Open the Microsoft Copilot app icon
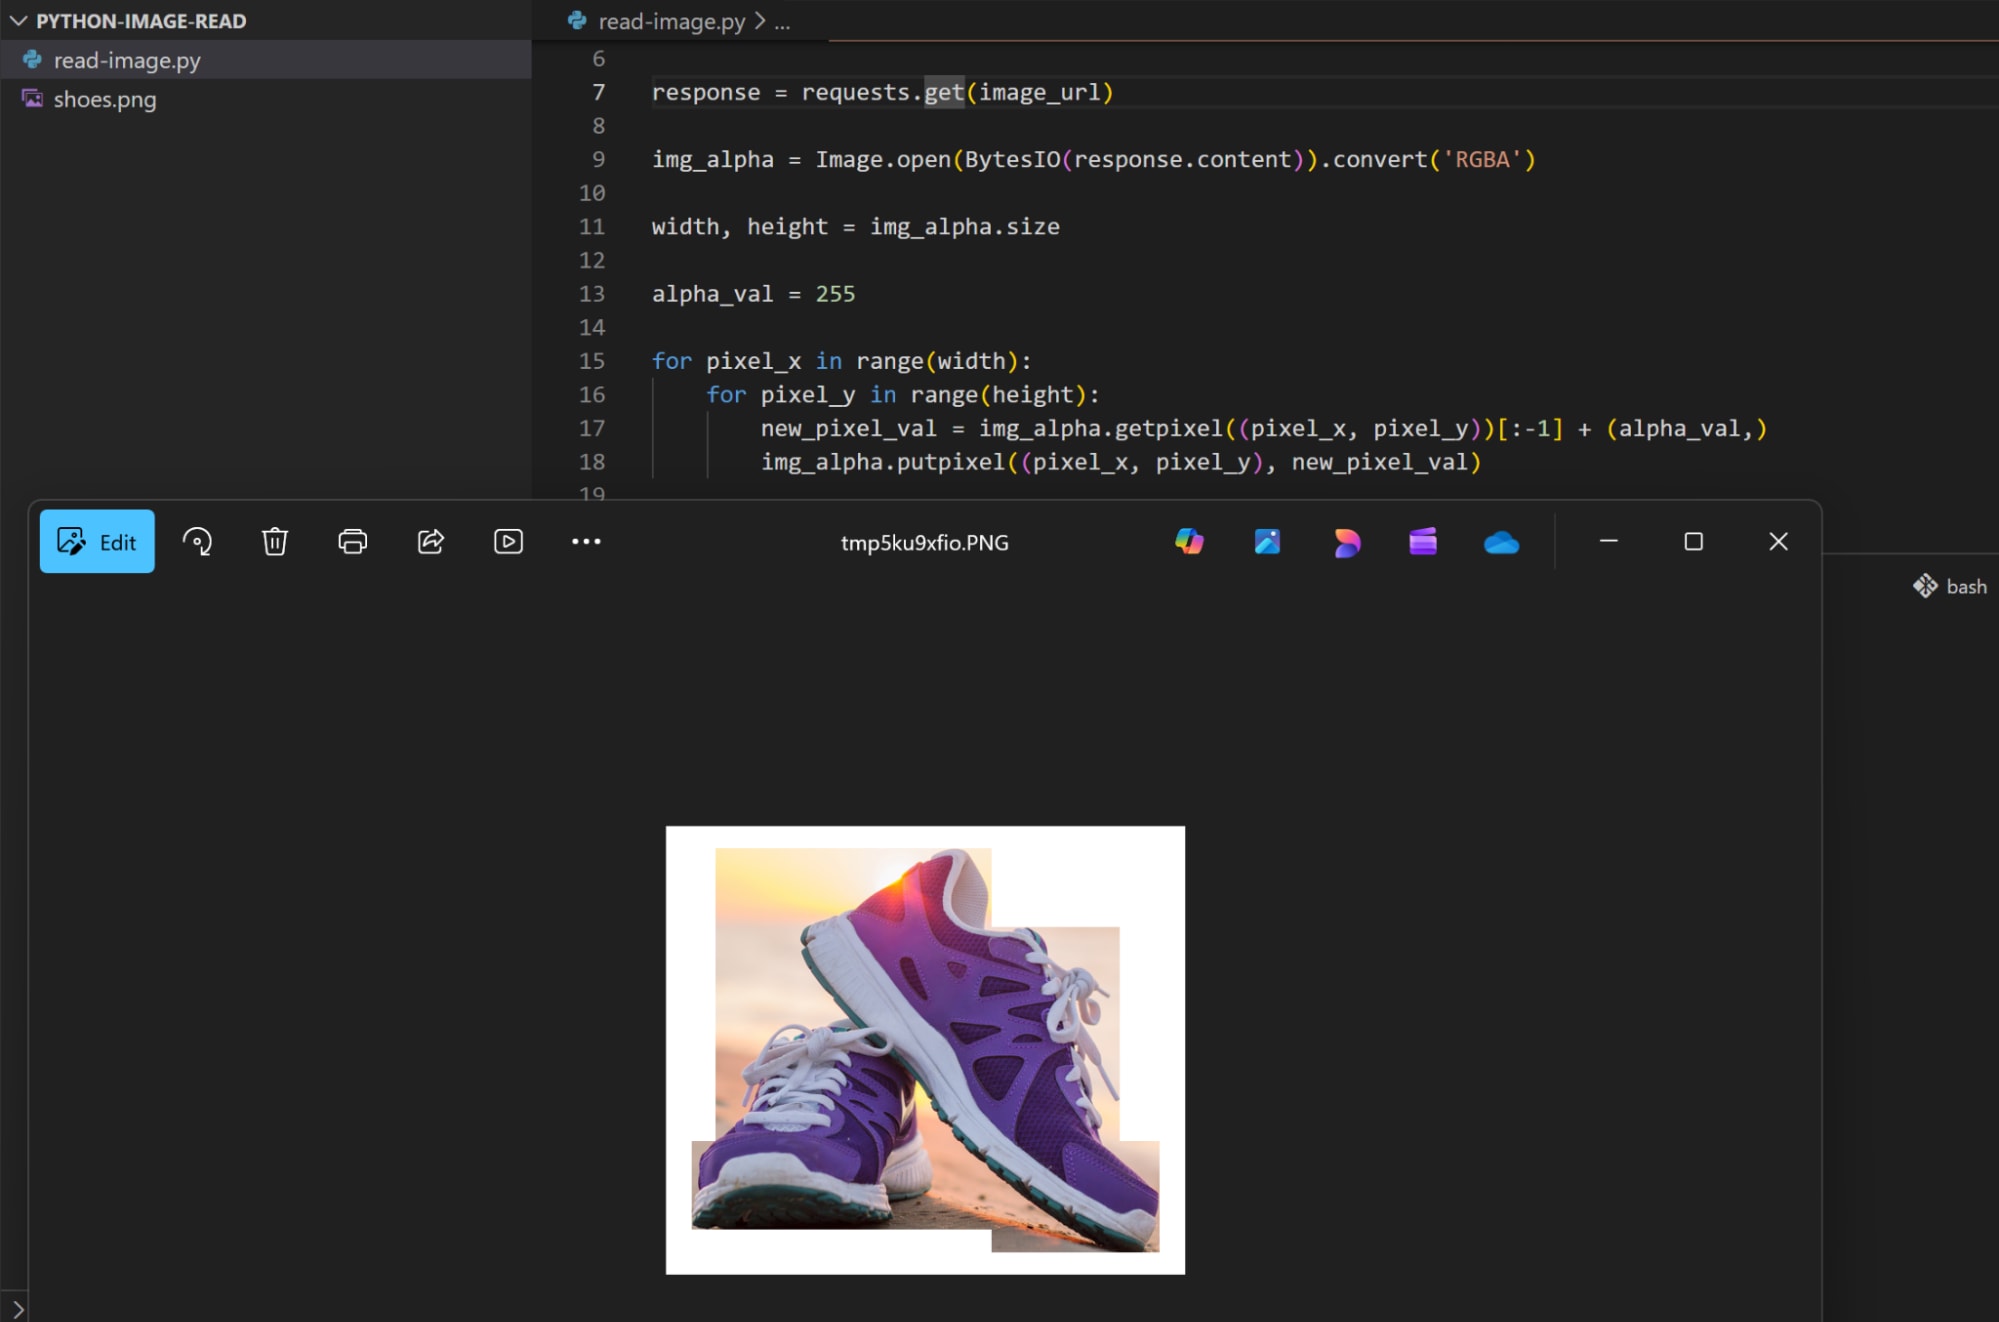The height and width of the screenshot is (1322, 1999). pos(1189,542)
